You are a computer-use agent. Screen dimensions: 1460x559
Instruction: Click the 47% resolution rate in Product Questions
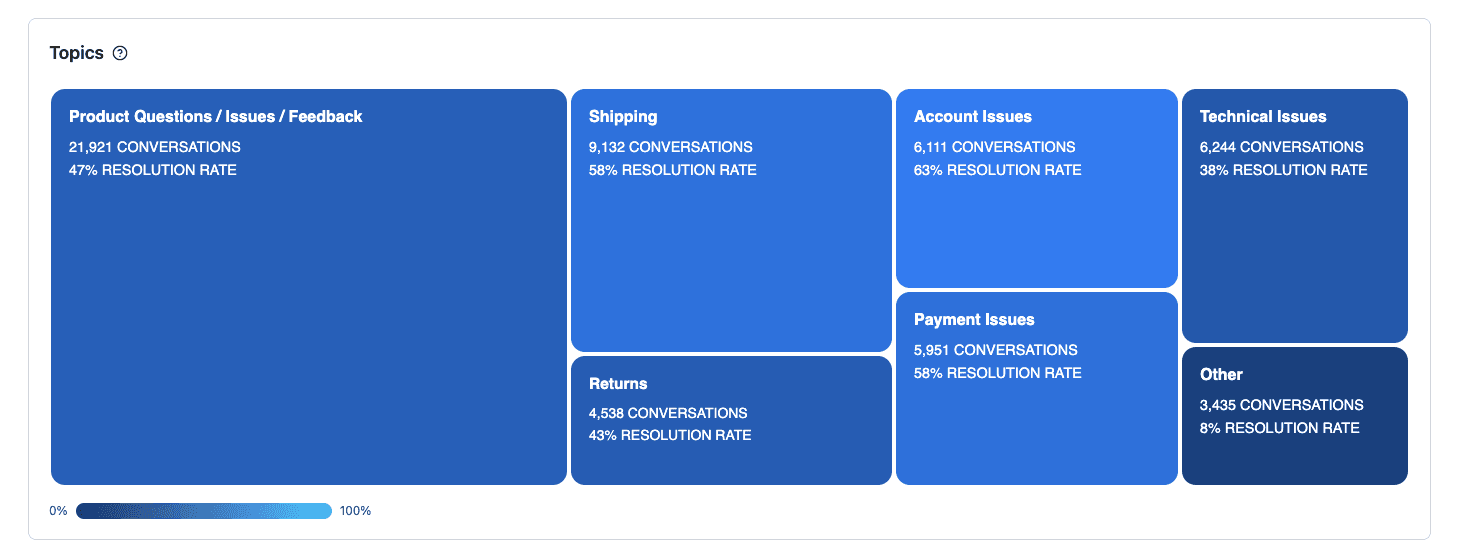[152, 170]
